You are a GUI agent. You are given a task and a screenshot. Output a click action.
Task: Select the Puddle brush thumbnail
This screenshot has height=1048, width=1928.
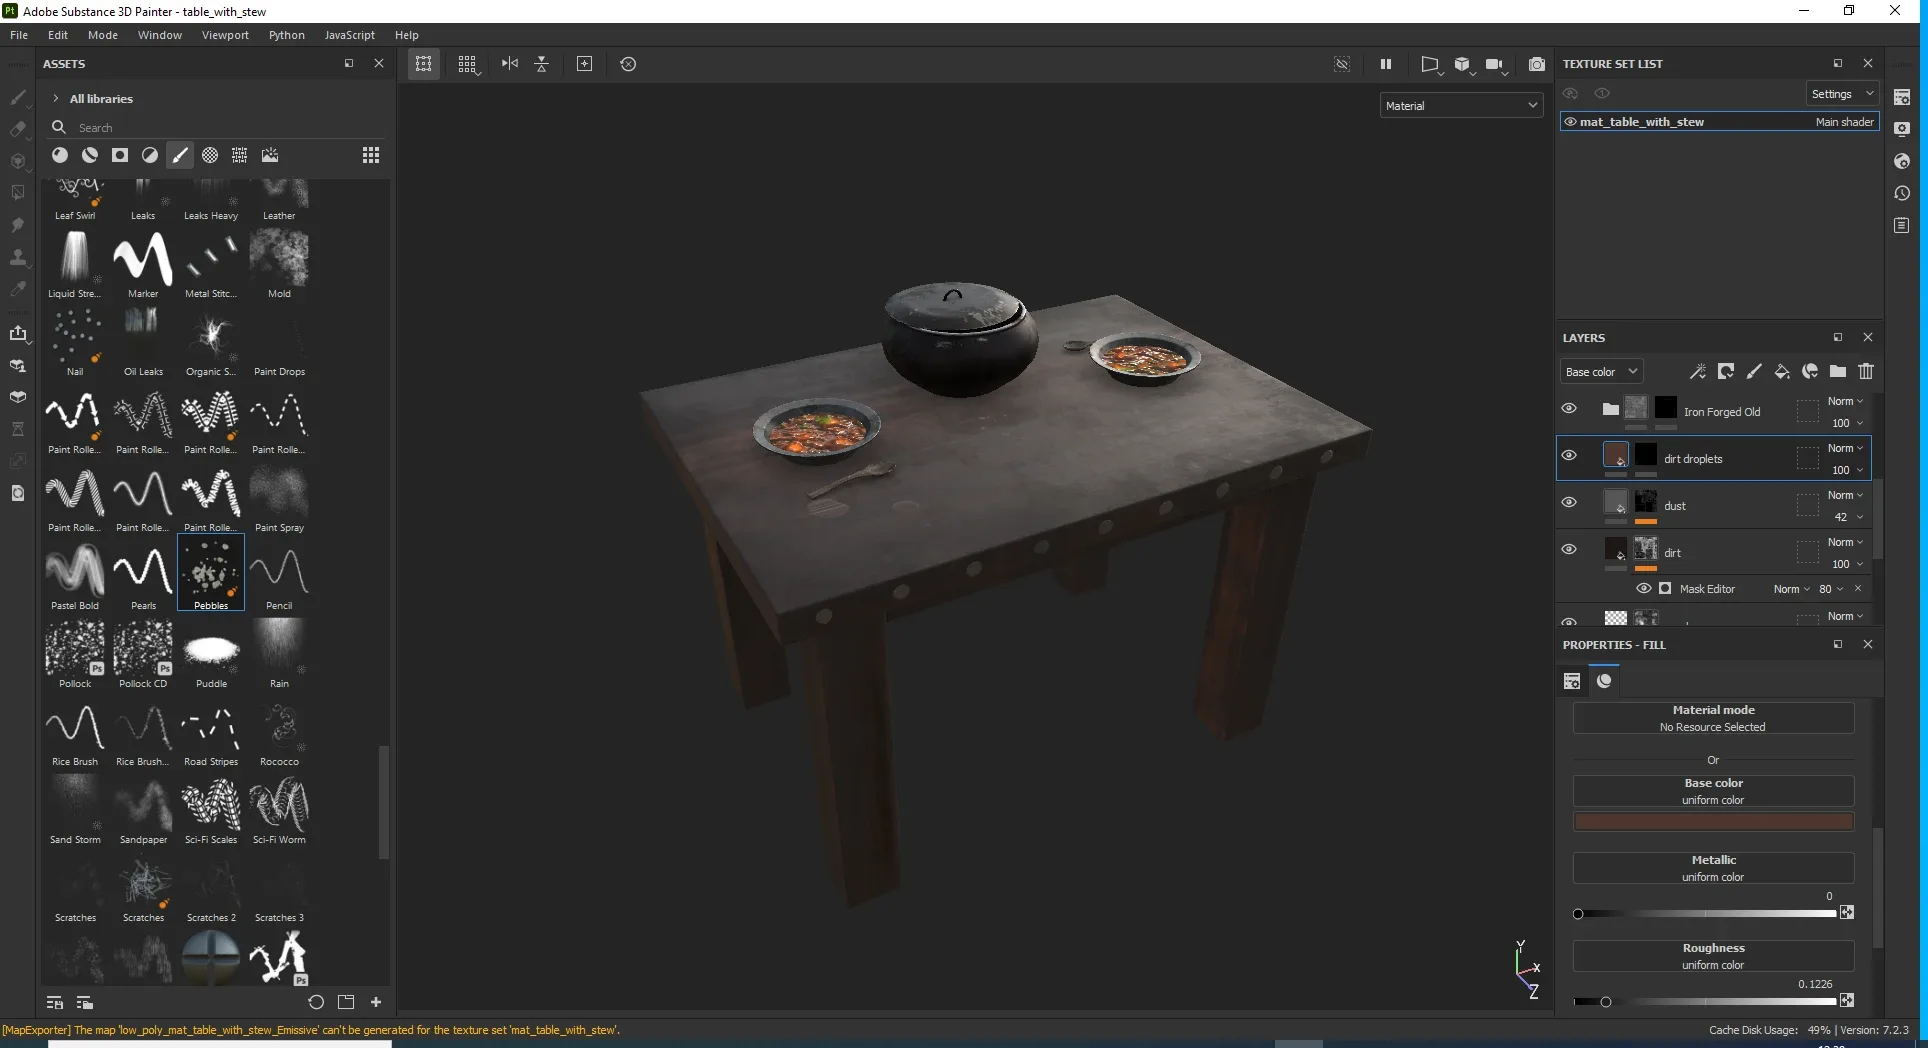coord(211,651)
